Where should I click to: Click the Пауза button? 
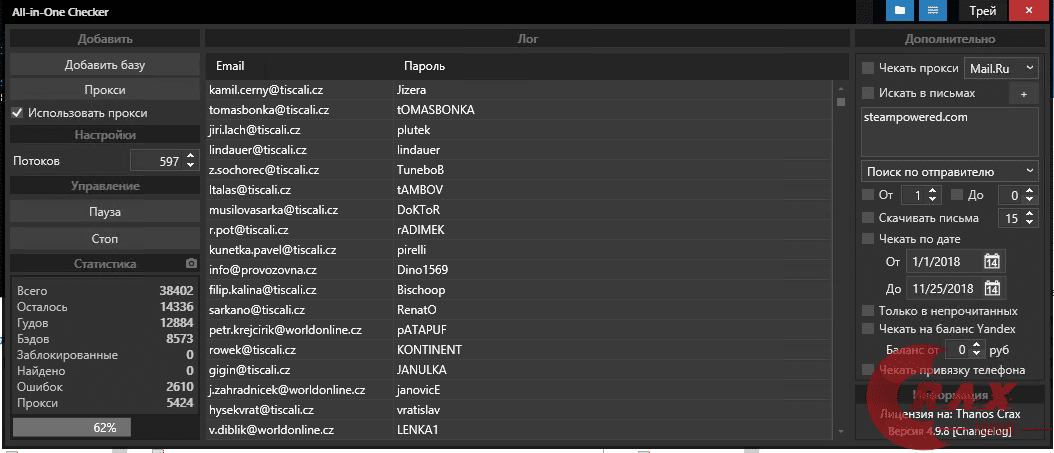(x=104, y=212)
